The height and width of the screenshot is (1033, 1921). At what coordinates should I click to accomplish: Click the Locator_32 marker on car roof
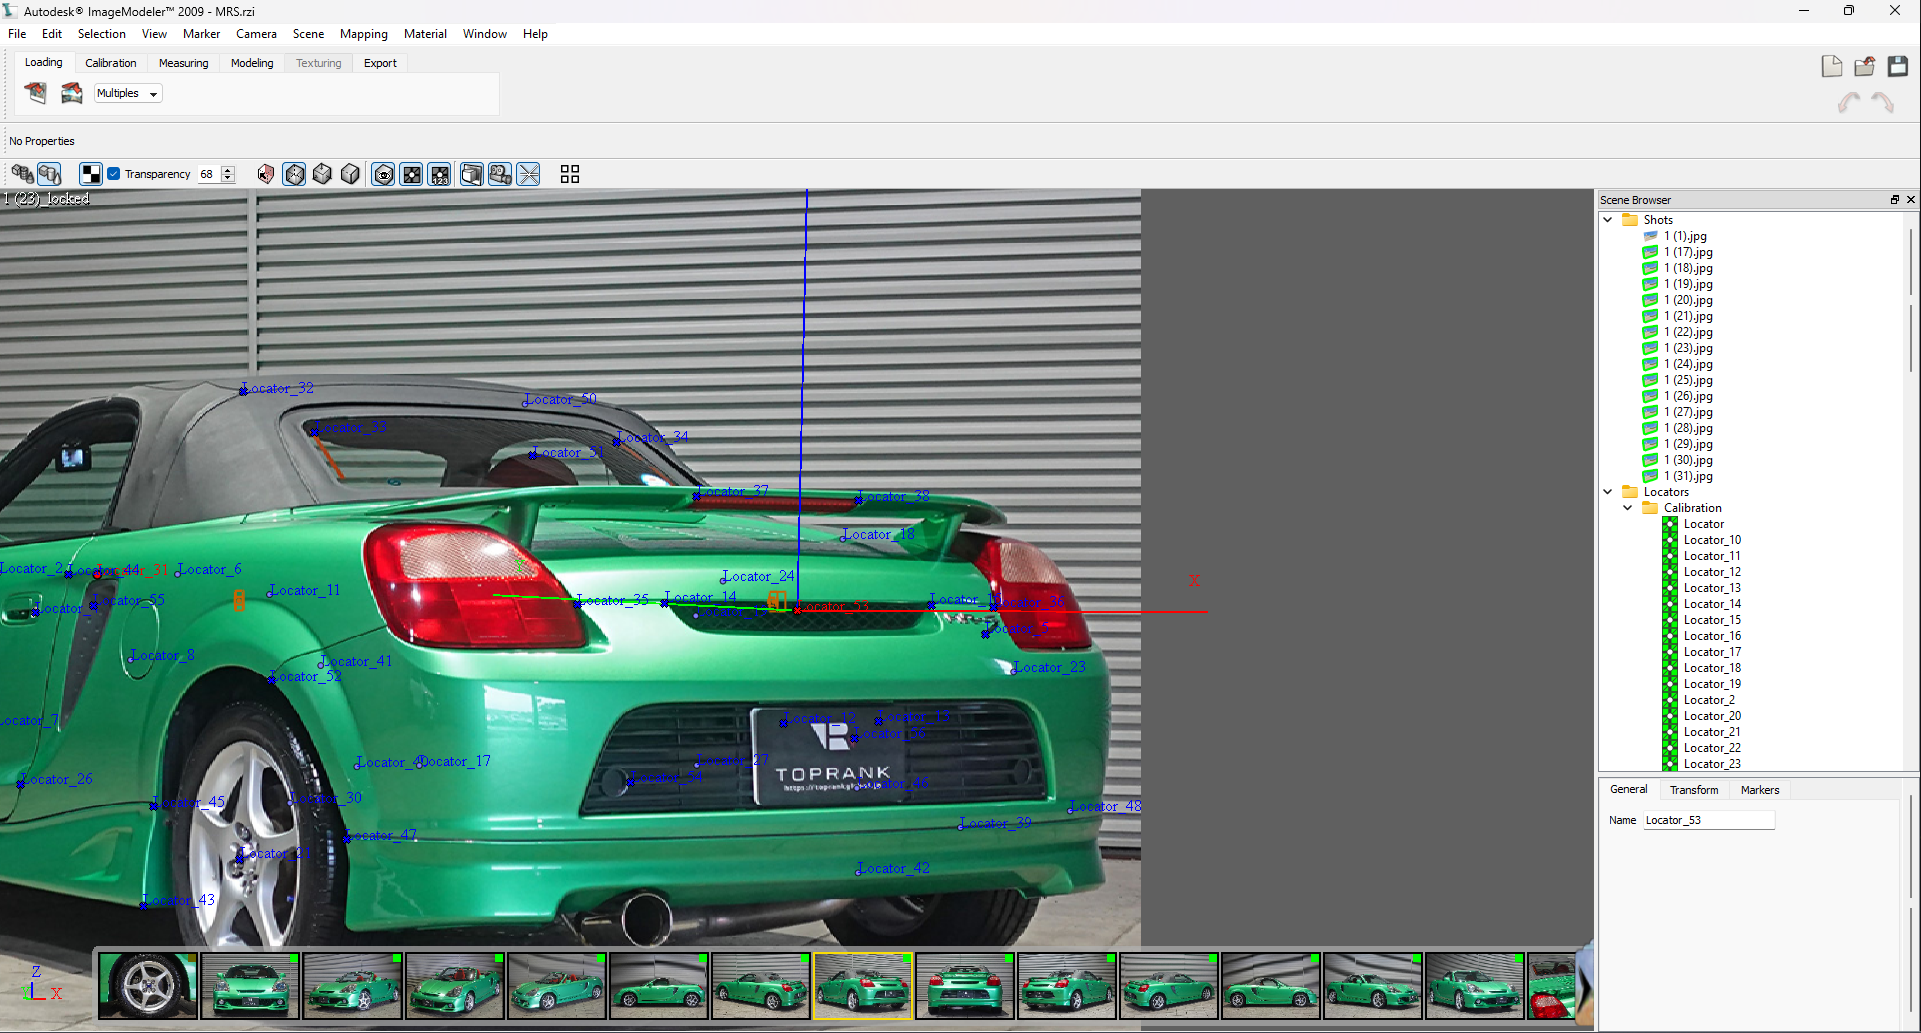pyautogui.click(x=244, y=390)
